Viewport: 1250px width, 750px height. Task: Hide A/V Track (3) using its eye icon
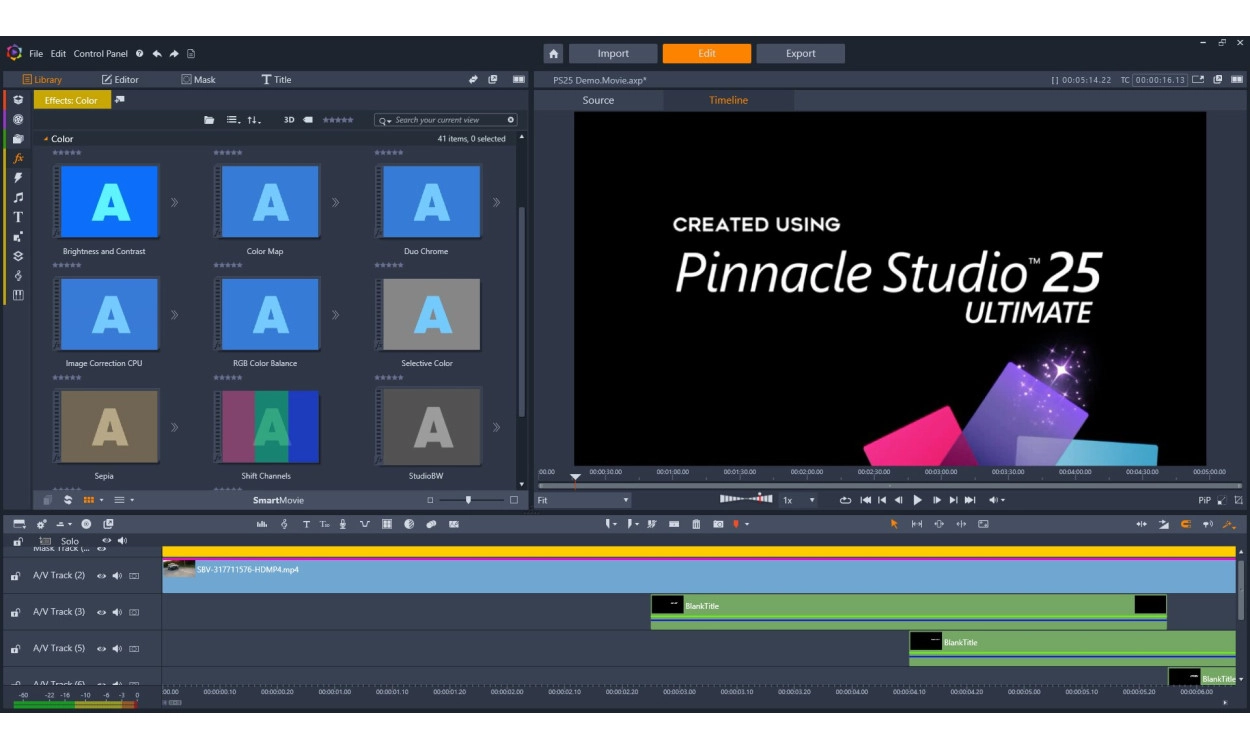[x=102, y=612]
